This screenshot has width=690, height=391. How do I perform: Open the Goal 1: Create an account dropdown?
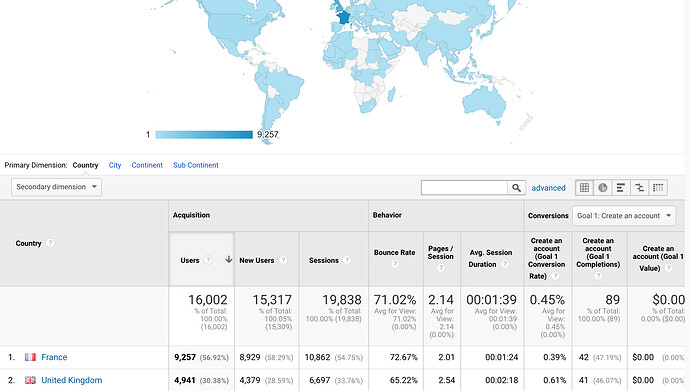624,216
